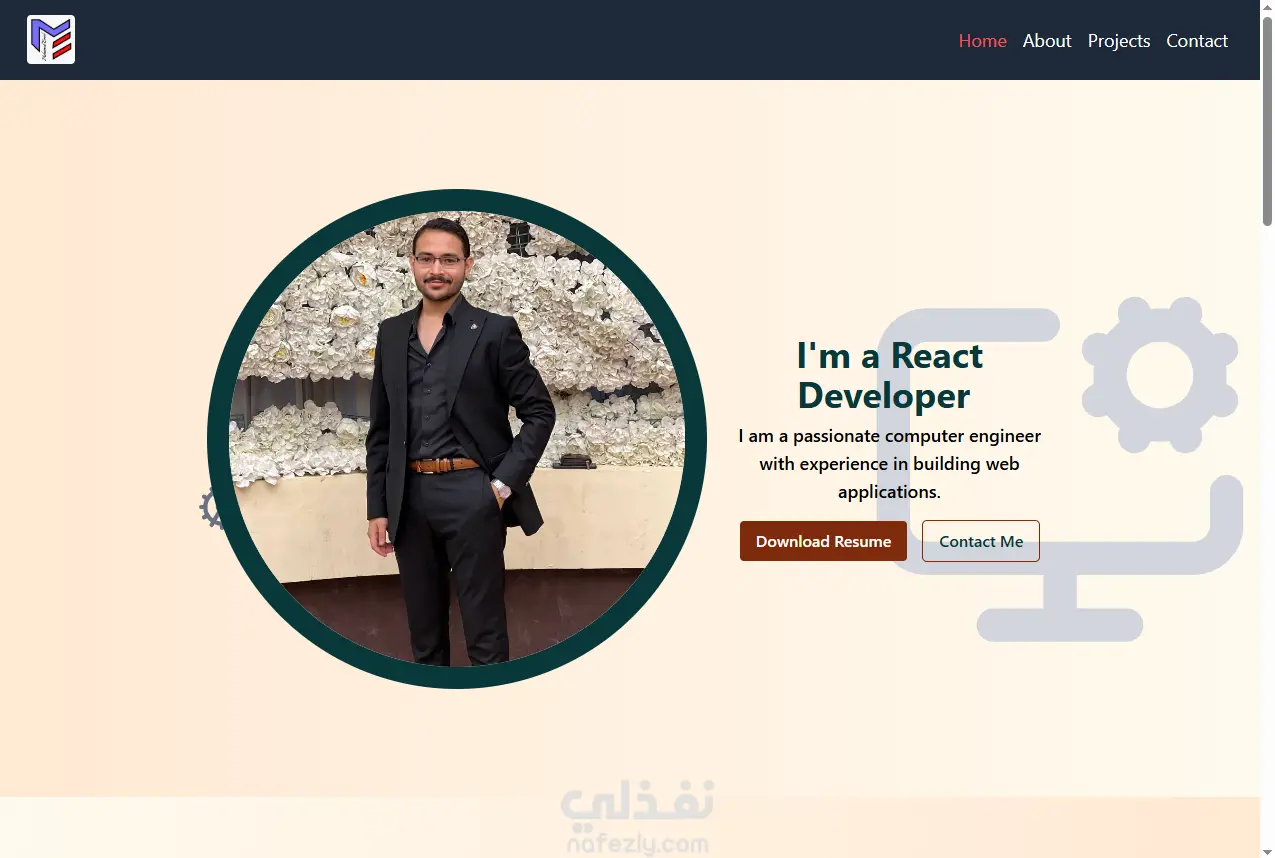Screen dimensions: 1275x858
Task: Open the Projects nav link
Action: (1118, 40)
